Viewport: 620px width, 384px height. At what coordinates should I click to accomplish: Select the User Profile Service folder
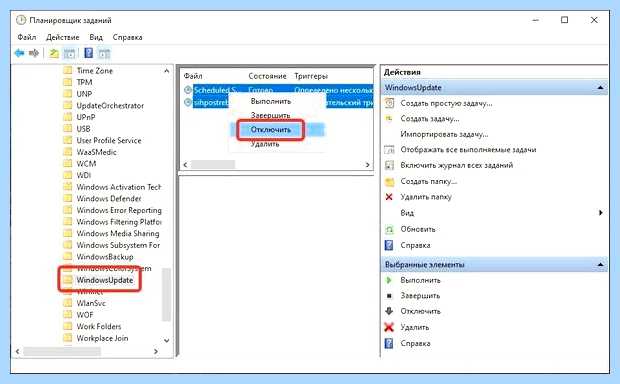pyautogui.click(x=109, y=140)
